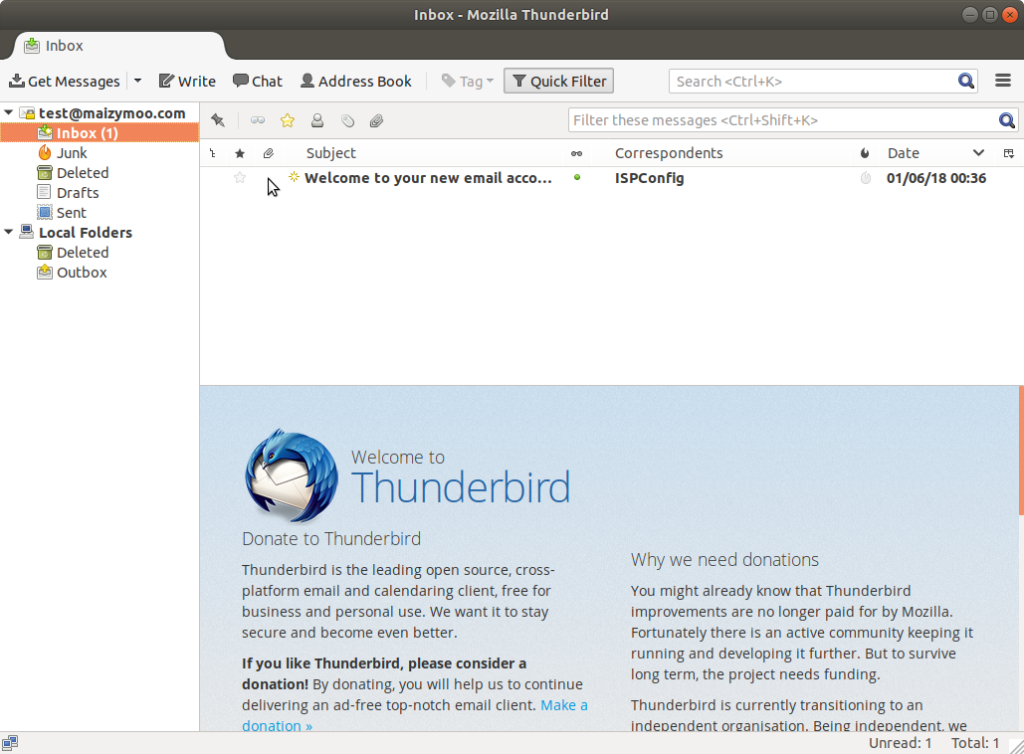Screen dimensions: 1024x754
Task: Toggle the tagged messages filter
Action: [347, 120]
